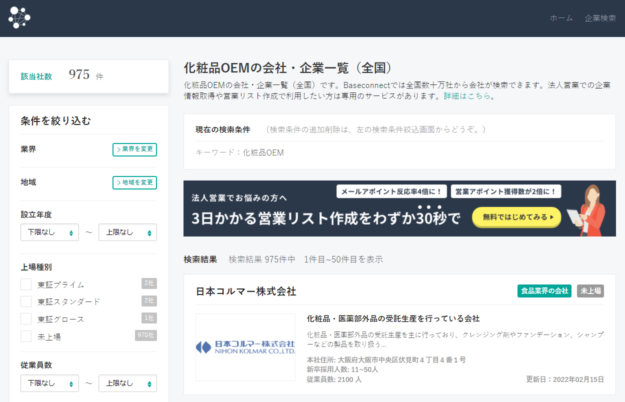Click the 化粧品OEMの会社・企業一覧 page heading

(287, 68)
